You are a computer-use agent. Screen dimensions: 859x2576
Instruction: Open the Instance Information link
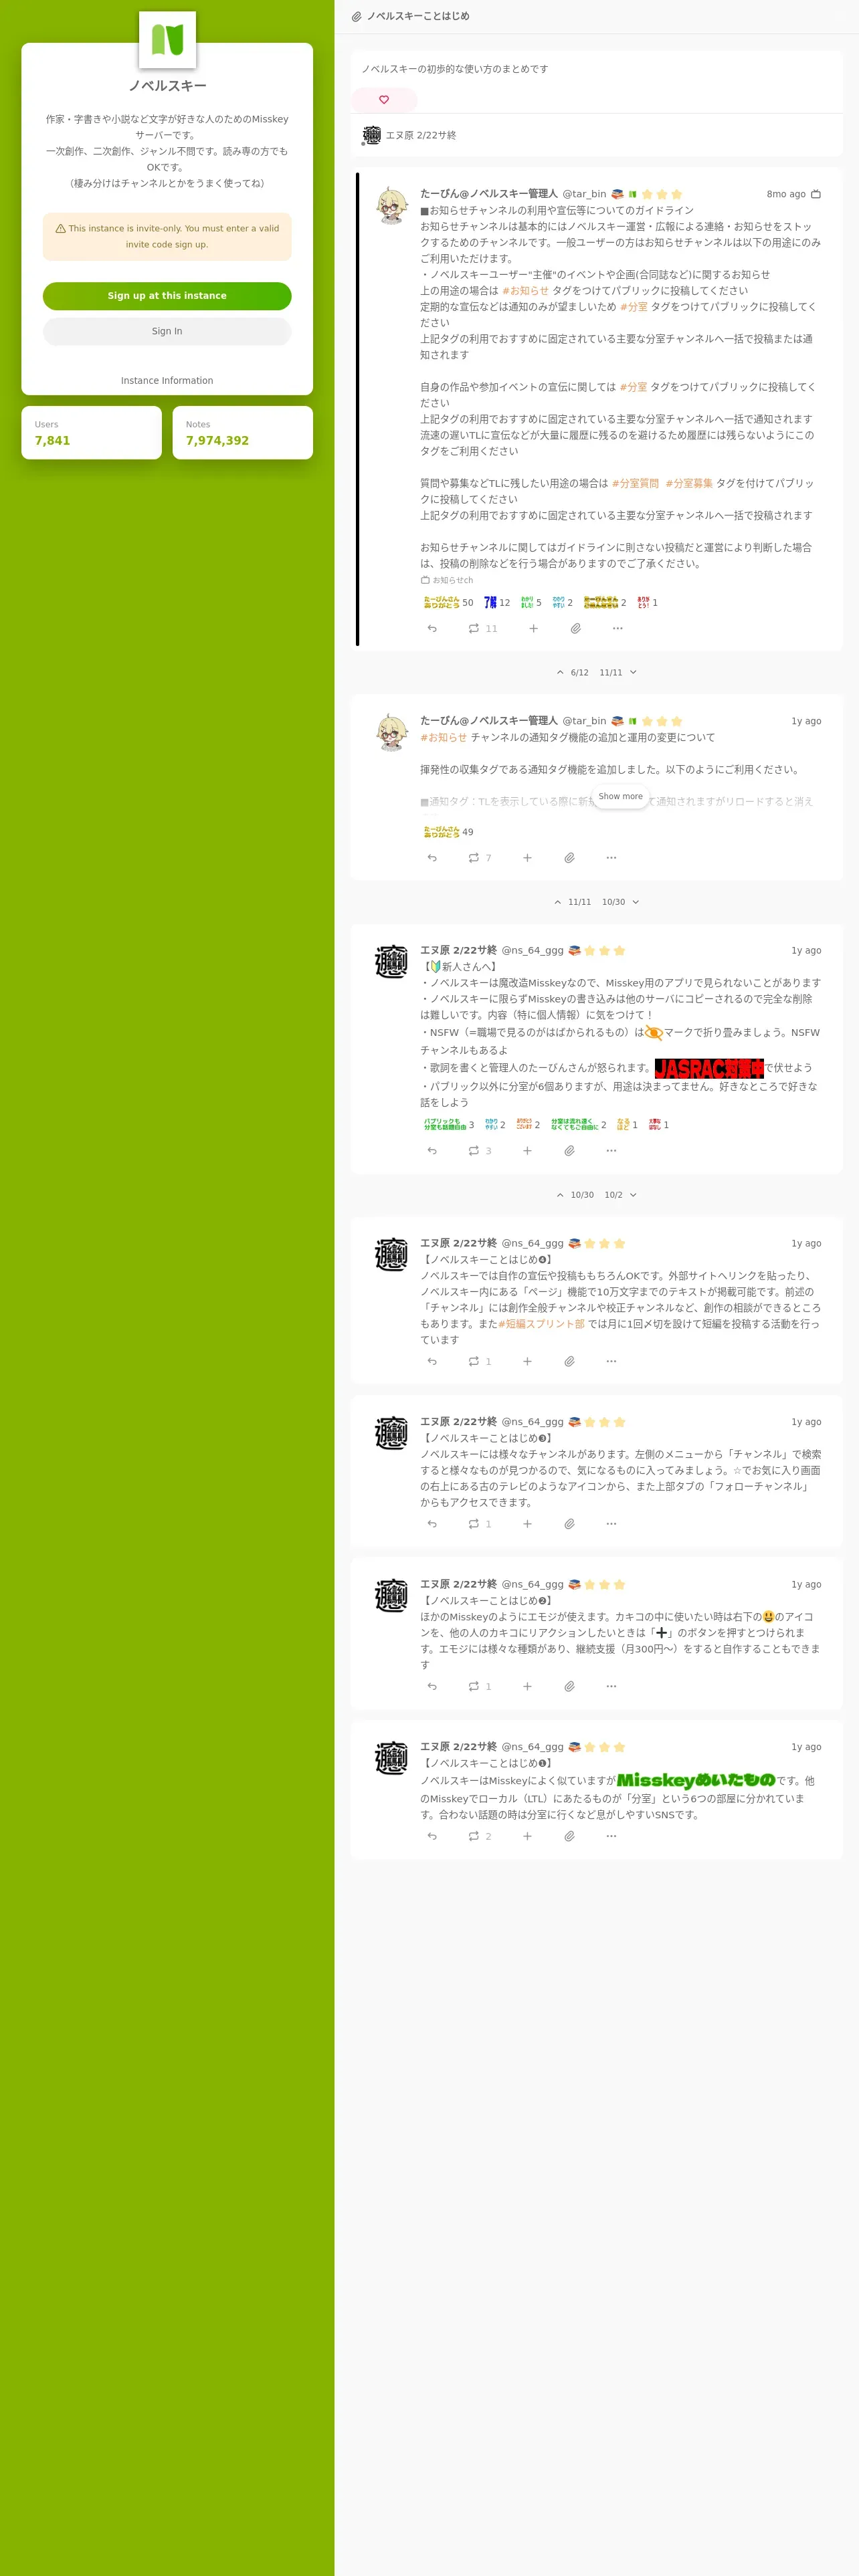click(x=167, y=381)
